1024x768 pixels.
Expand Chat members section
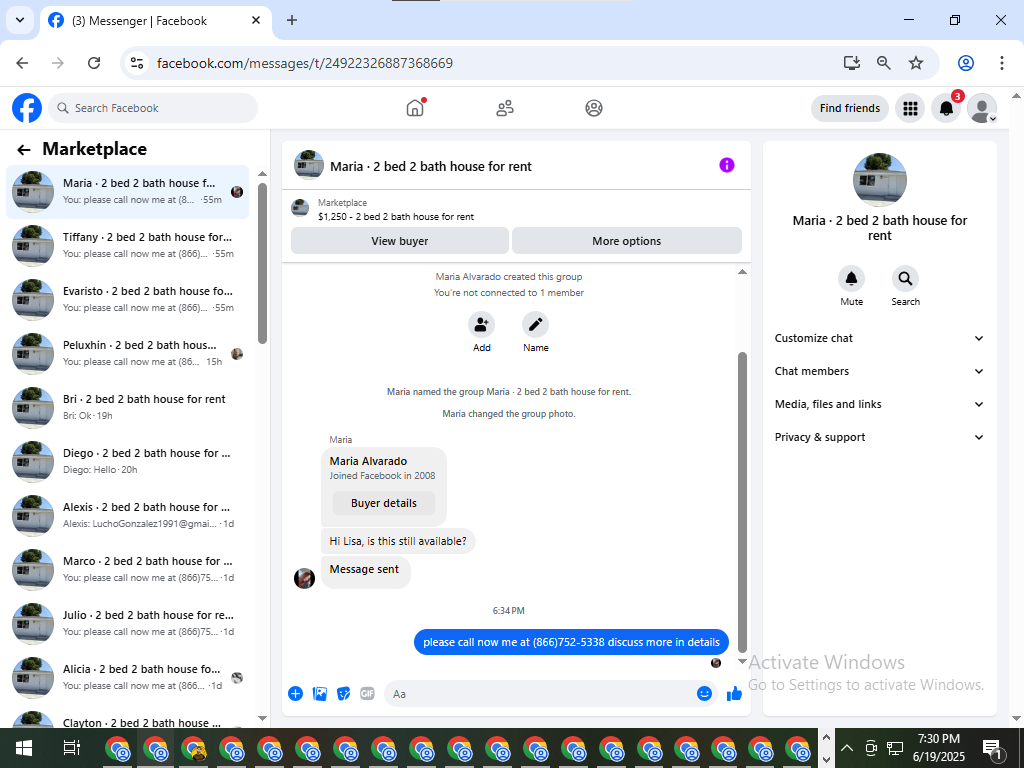point(879,371)
